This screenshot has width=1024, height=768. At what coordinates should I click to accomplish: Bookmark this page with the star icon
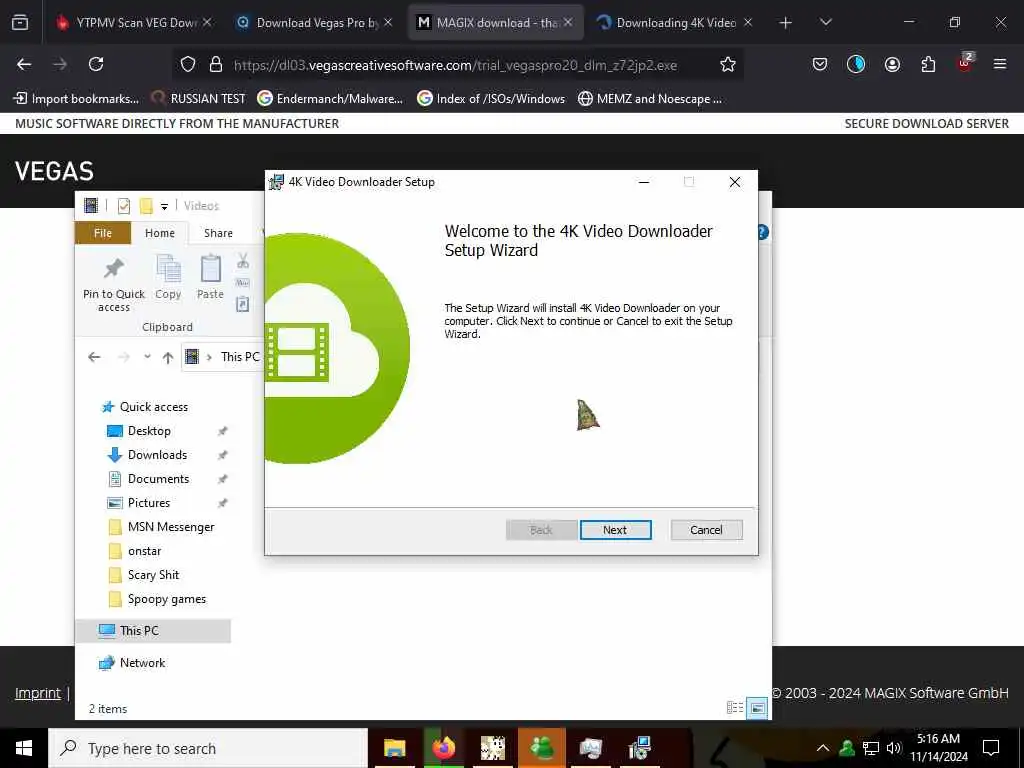(728, 64)
